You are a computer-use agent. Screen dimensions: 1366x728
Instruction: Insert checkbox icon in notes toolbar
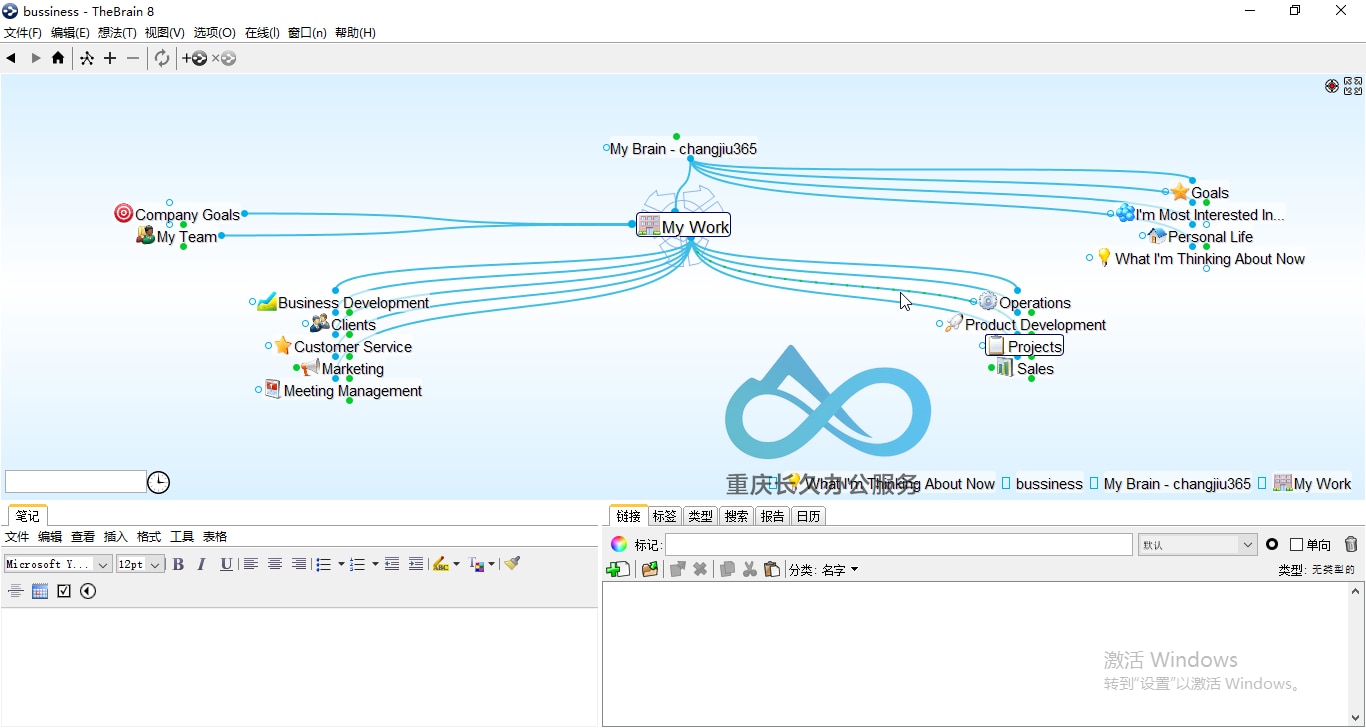[64, 591]
